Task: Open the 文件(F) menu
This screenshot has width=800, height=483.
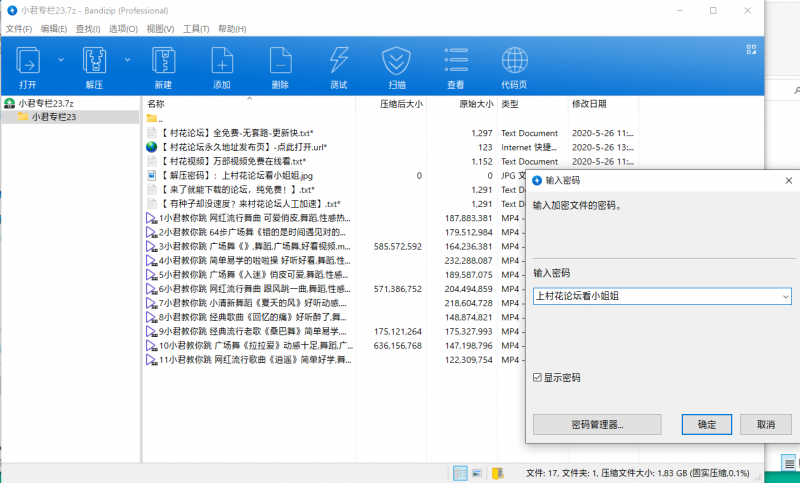Action: (19, 28)
